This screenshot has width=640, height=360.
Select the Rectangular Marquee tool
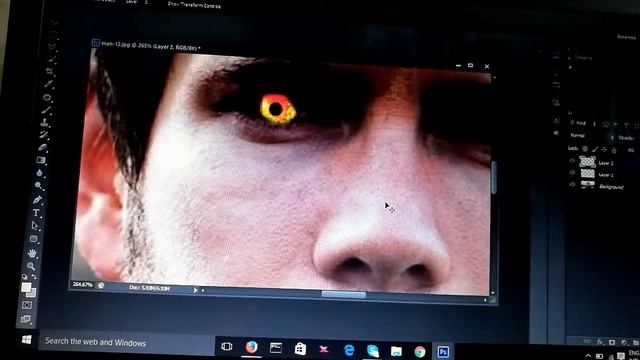pyautogui.click(x=53, y=35)
